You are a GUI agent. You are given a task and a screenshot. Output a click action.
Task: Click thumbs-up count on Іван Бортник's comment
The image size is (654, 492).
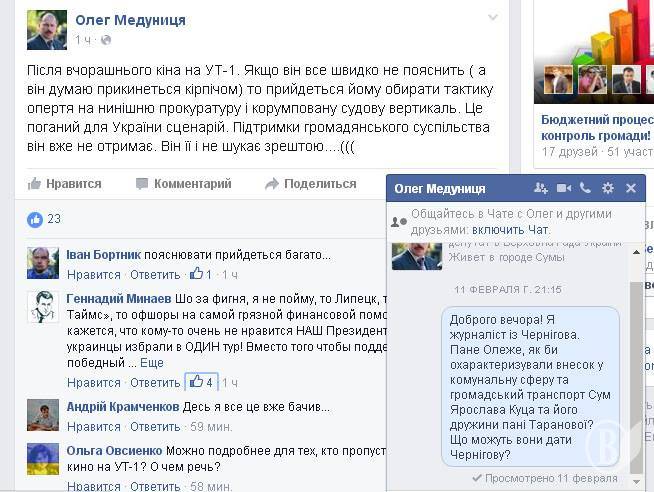pos(201,274)
